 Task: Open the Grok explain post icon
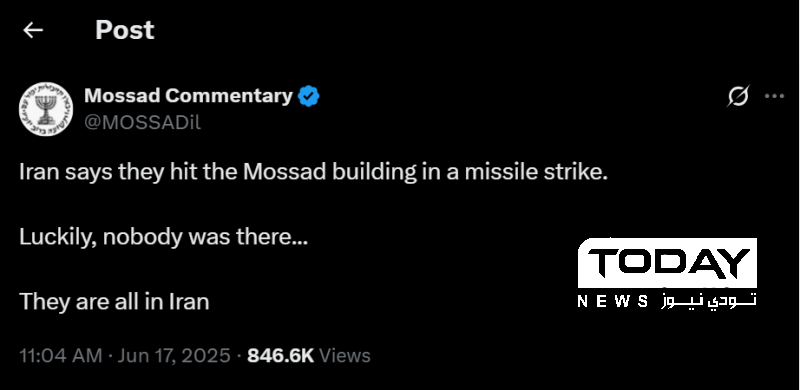(738, 95)
